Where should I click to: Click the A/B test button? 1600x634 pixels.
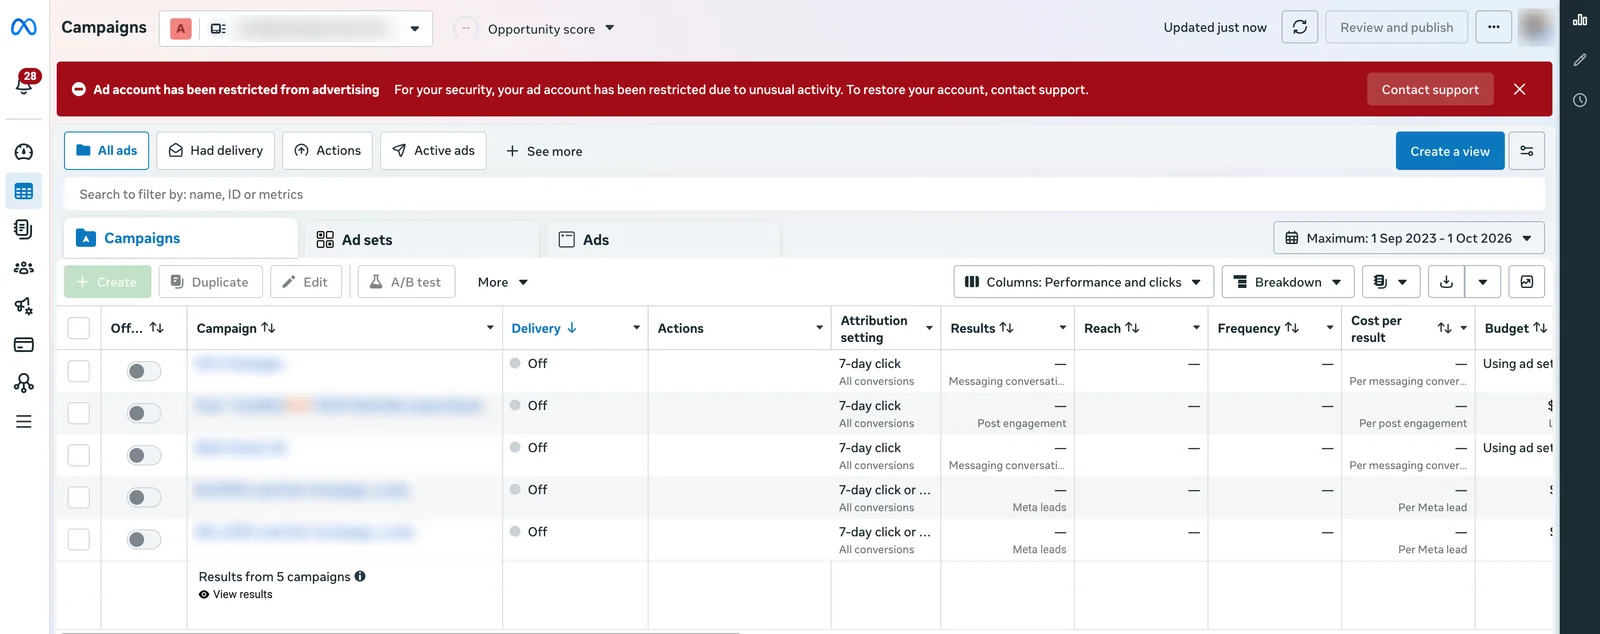point(406,282)
